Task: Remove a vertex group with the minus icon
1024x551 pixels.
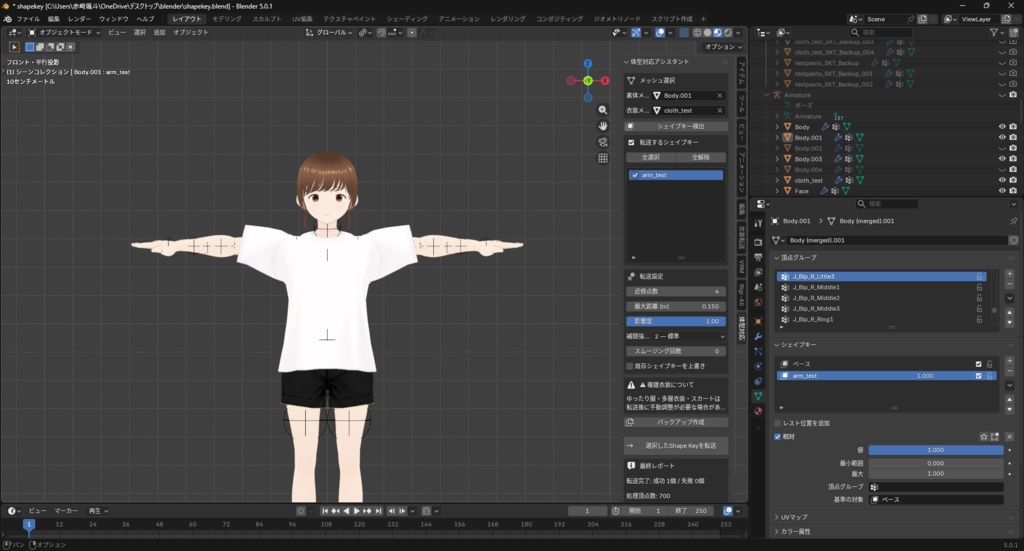Action: [x=1010, y=285]
